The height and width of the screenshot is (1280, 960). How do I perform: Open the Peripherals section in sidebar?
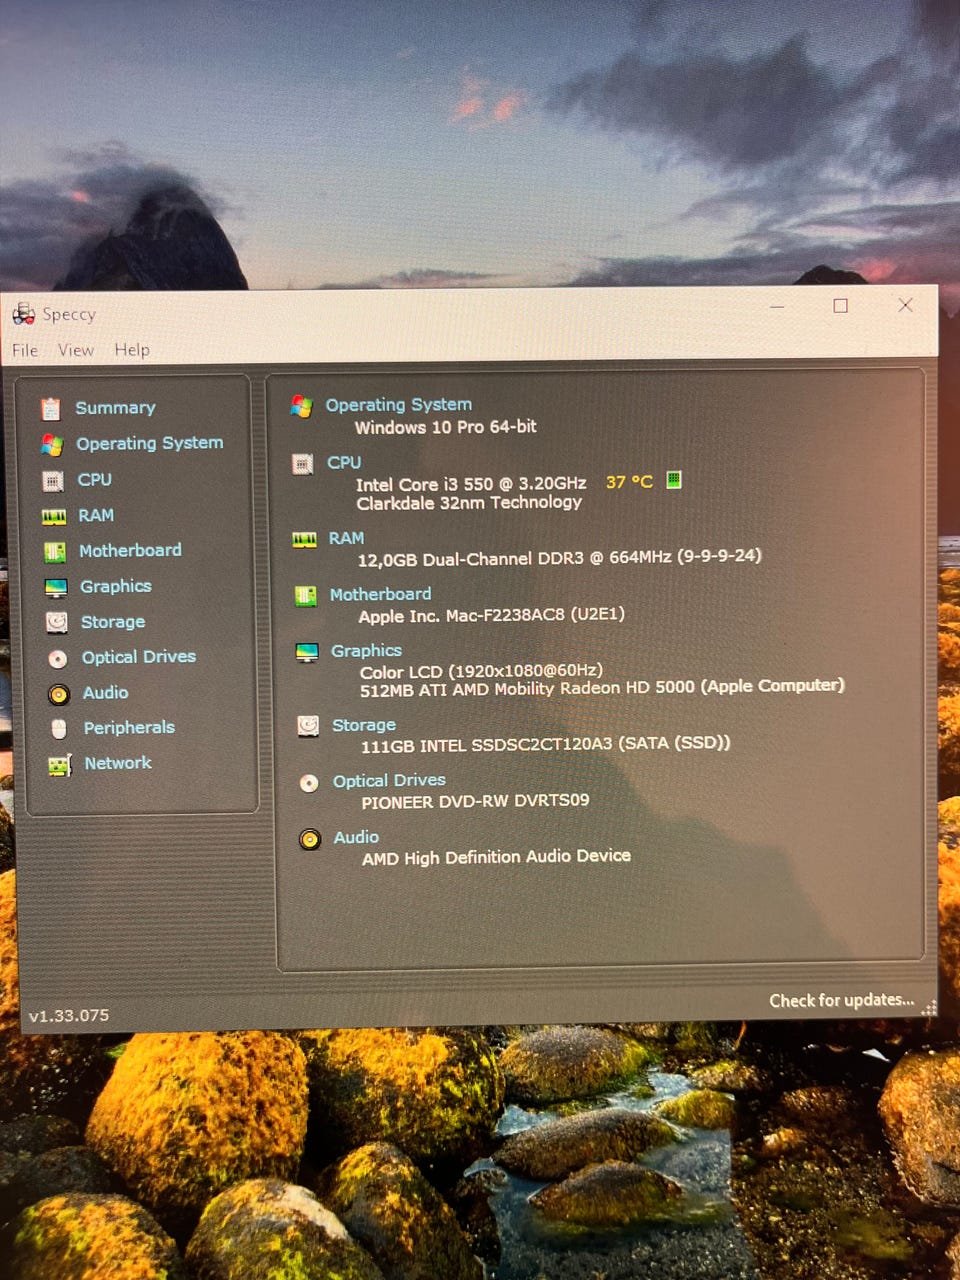point(129,728)
